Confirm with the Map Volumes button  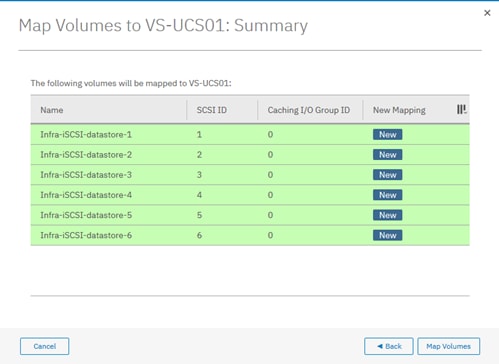(x=449, y=346)
